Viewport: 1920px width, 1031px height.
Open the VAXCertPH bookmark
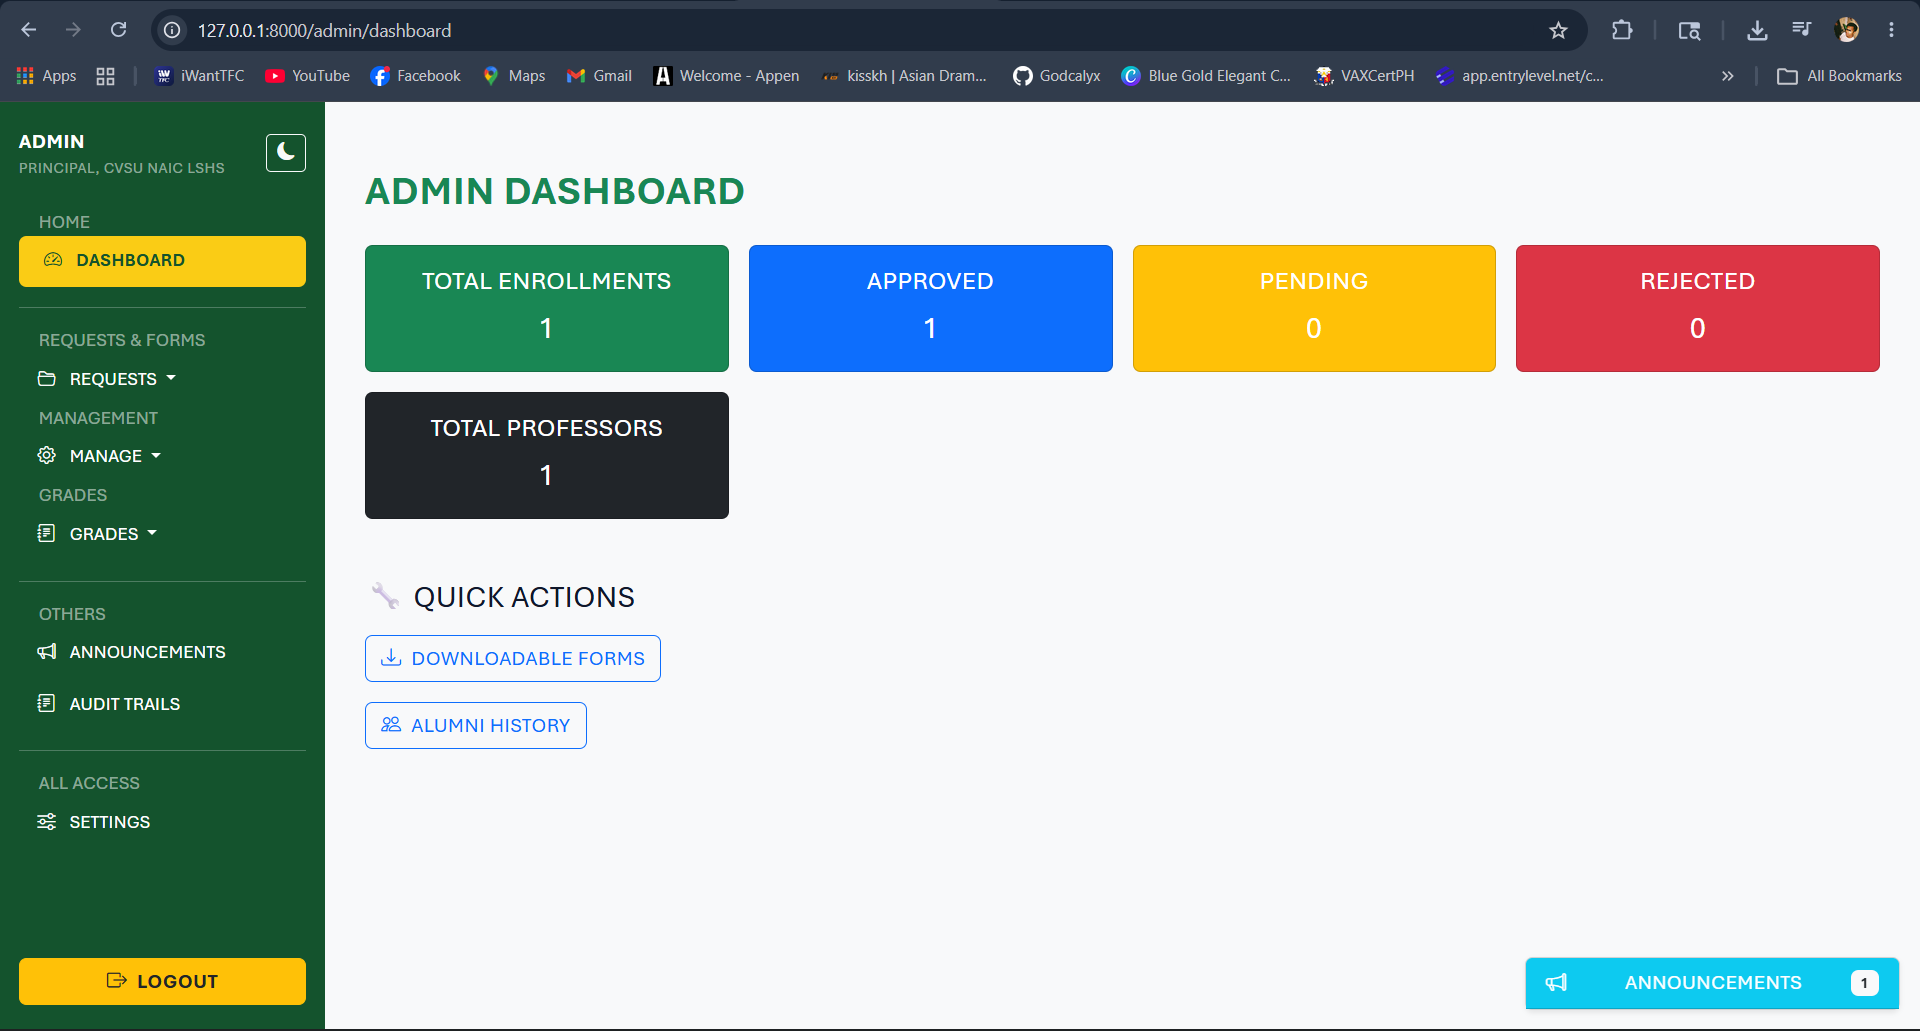pos(1364,76)
